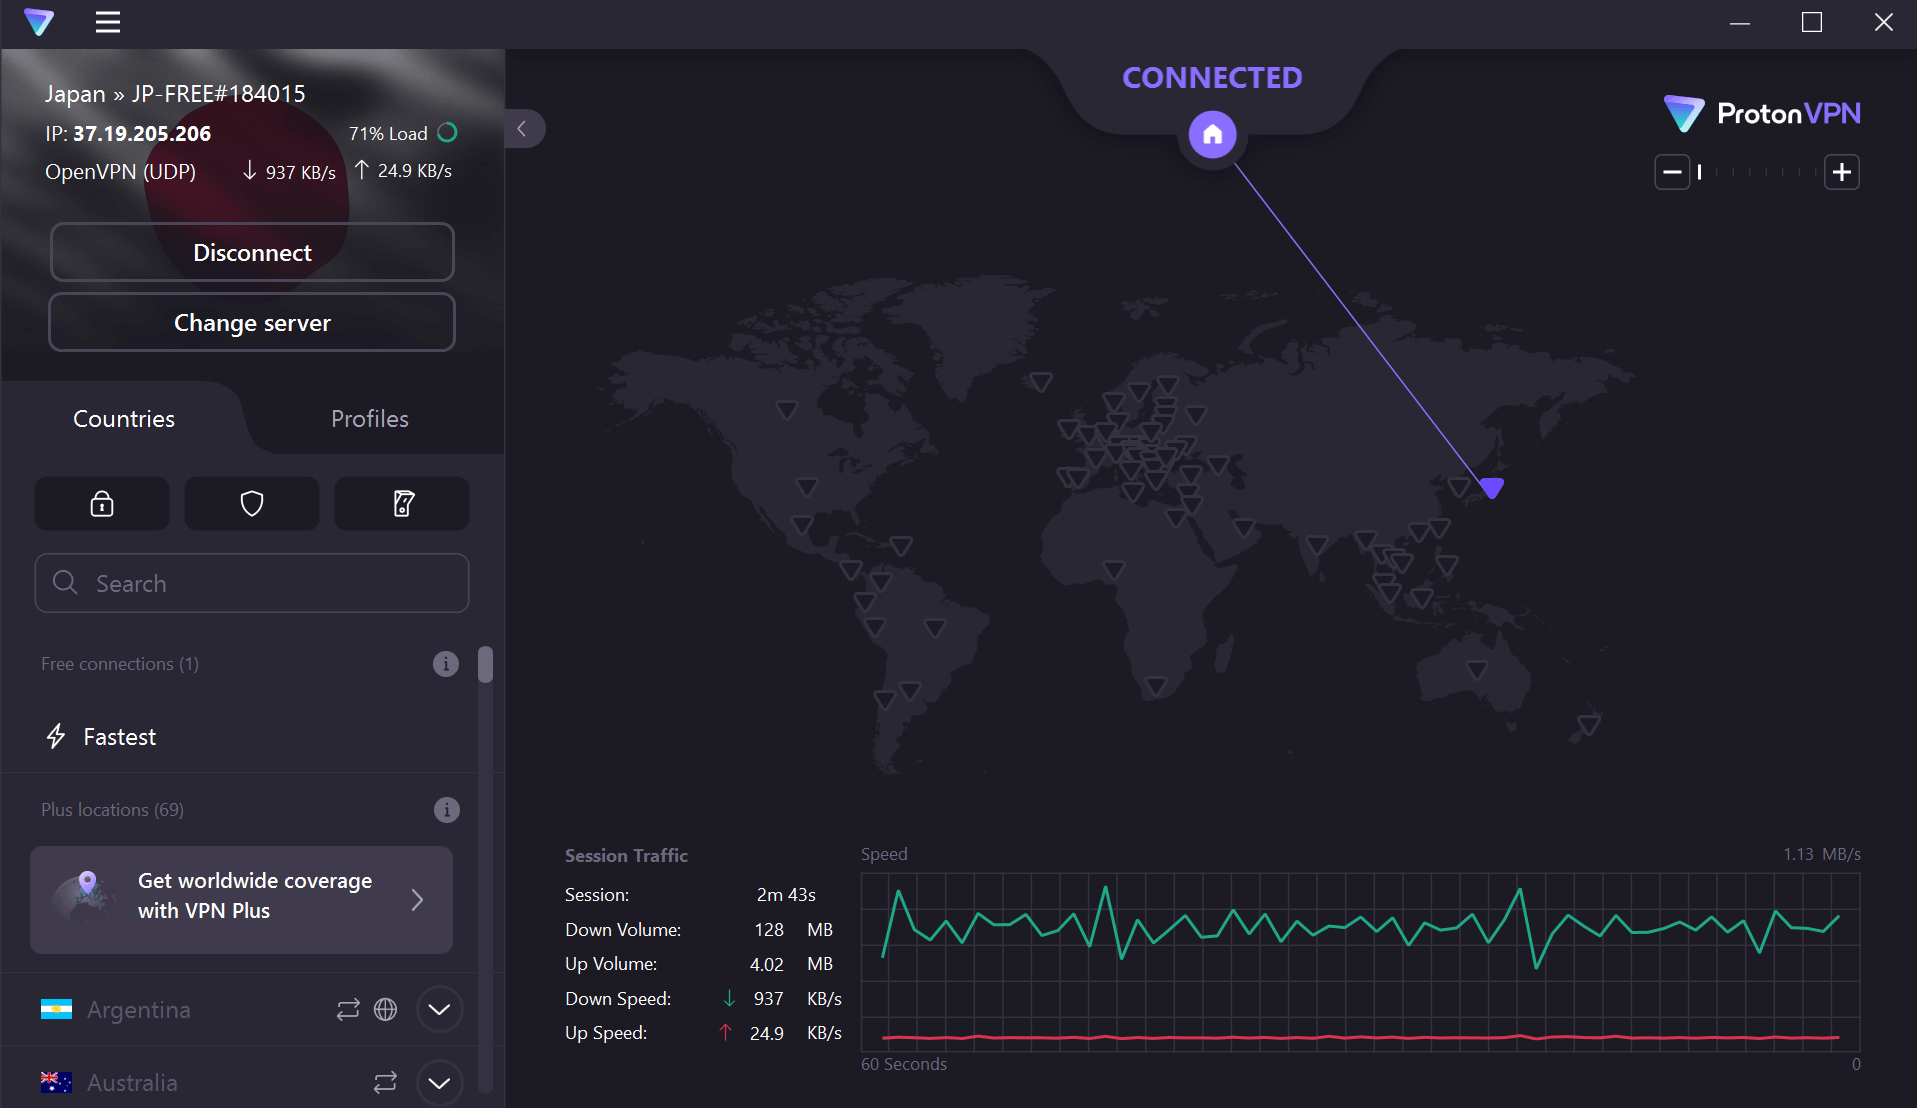The width and height of the screenshot is (1917, 1108).
Task: Expand the Australia server list
Action: tap(439, 1083)
